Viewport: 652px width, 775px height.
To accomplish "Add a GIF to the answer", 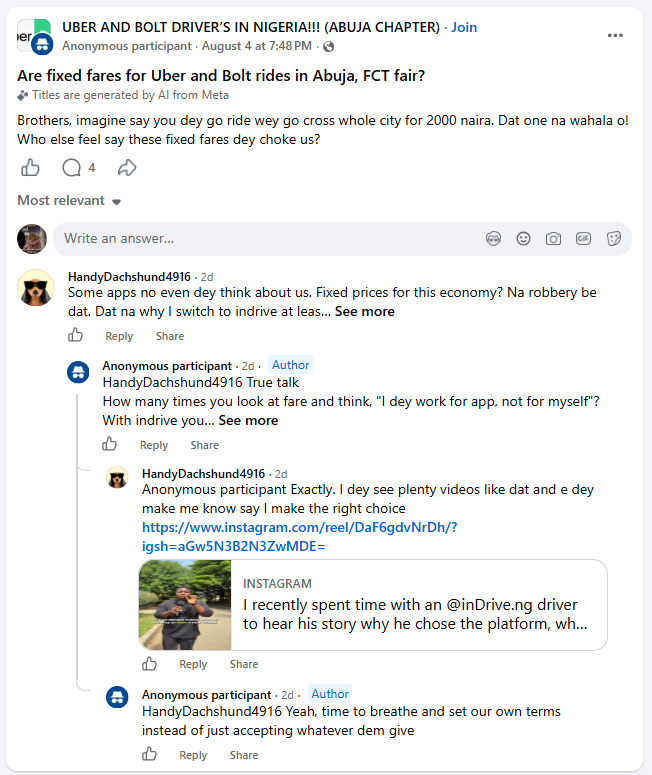I will pyautogui.click(x=583, y=239).
